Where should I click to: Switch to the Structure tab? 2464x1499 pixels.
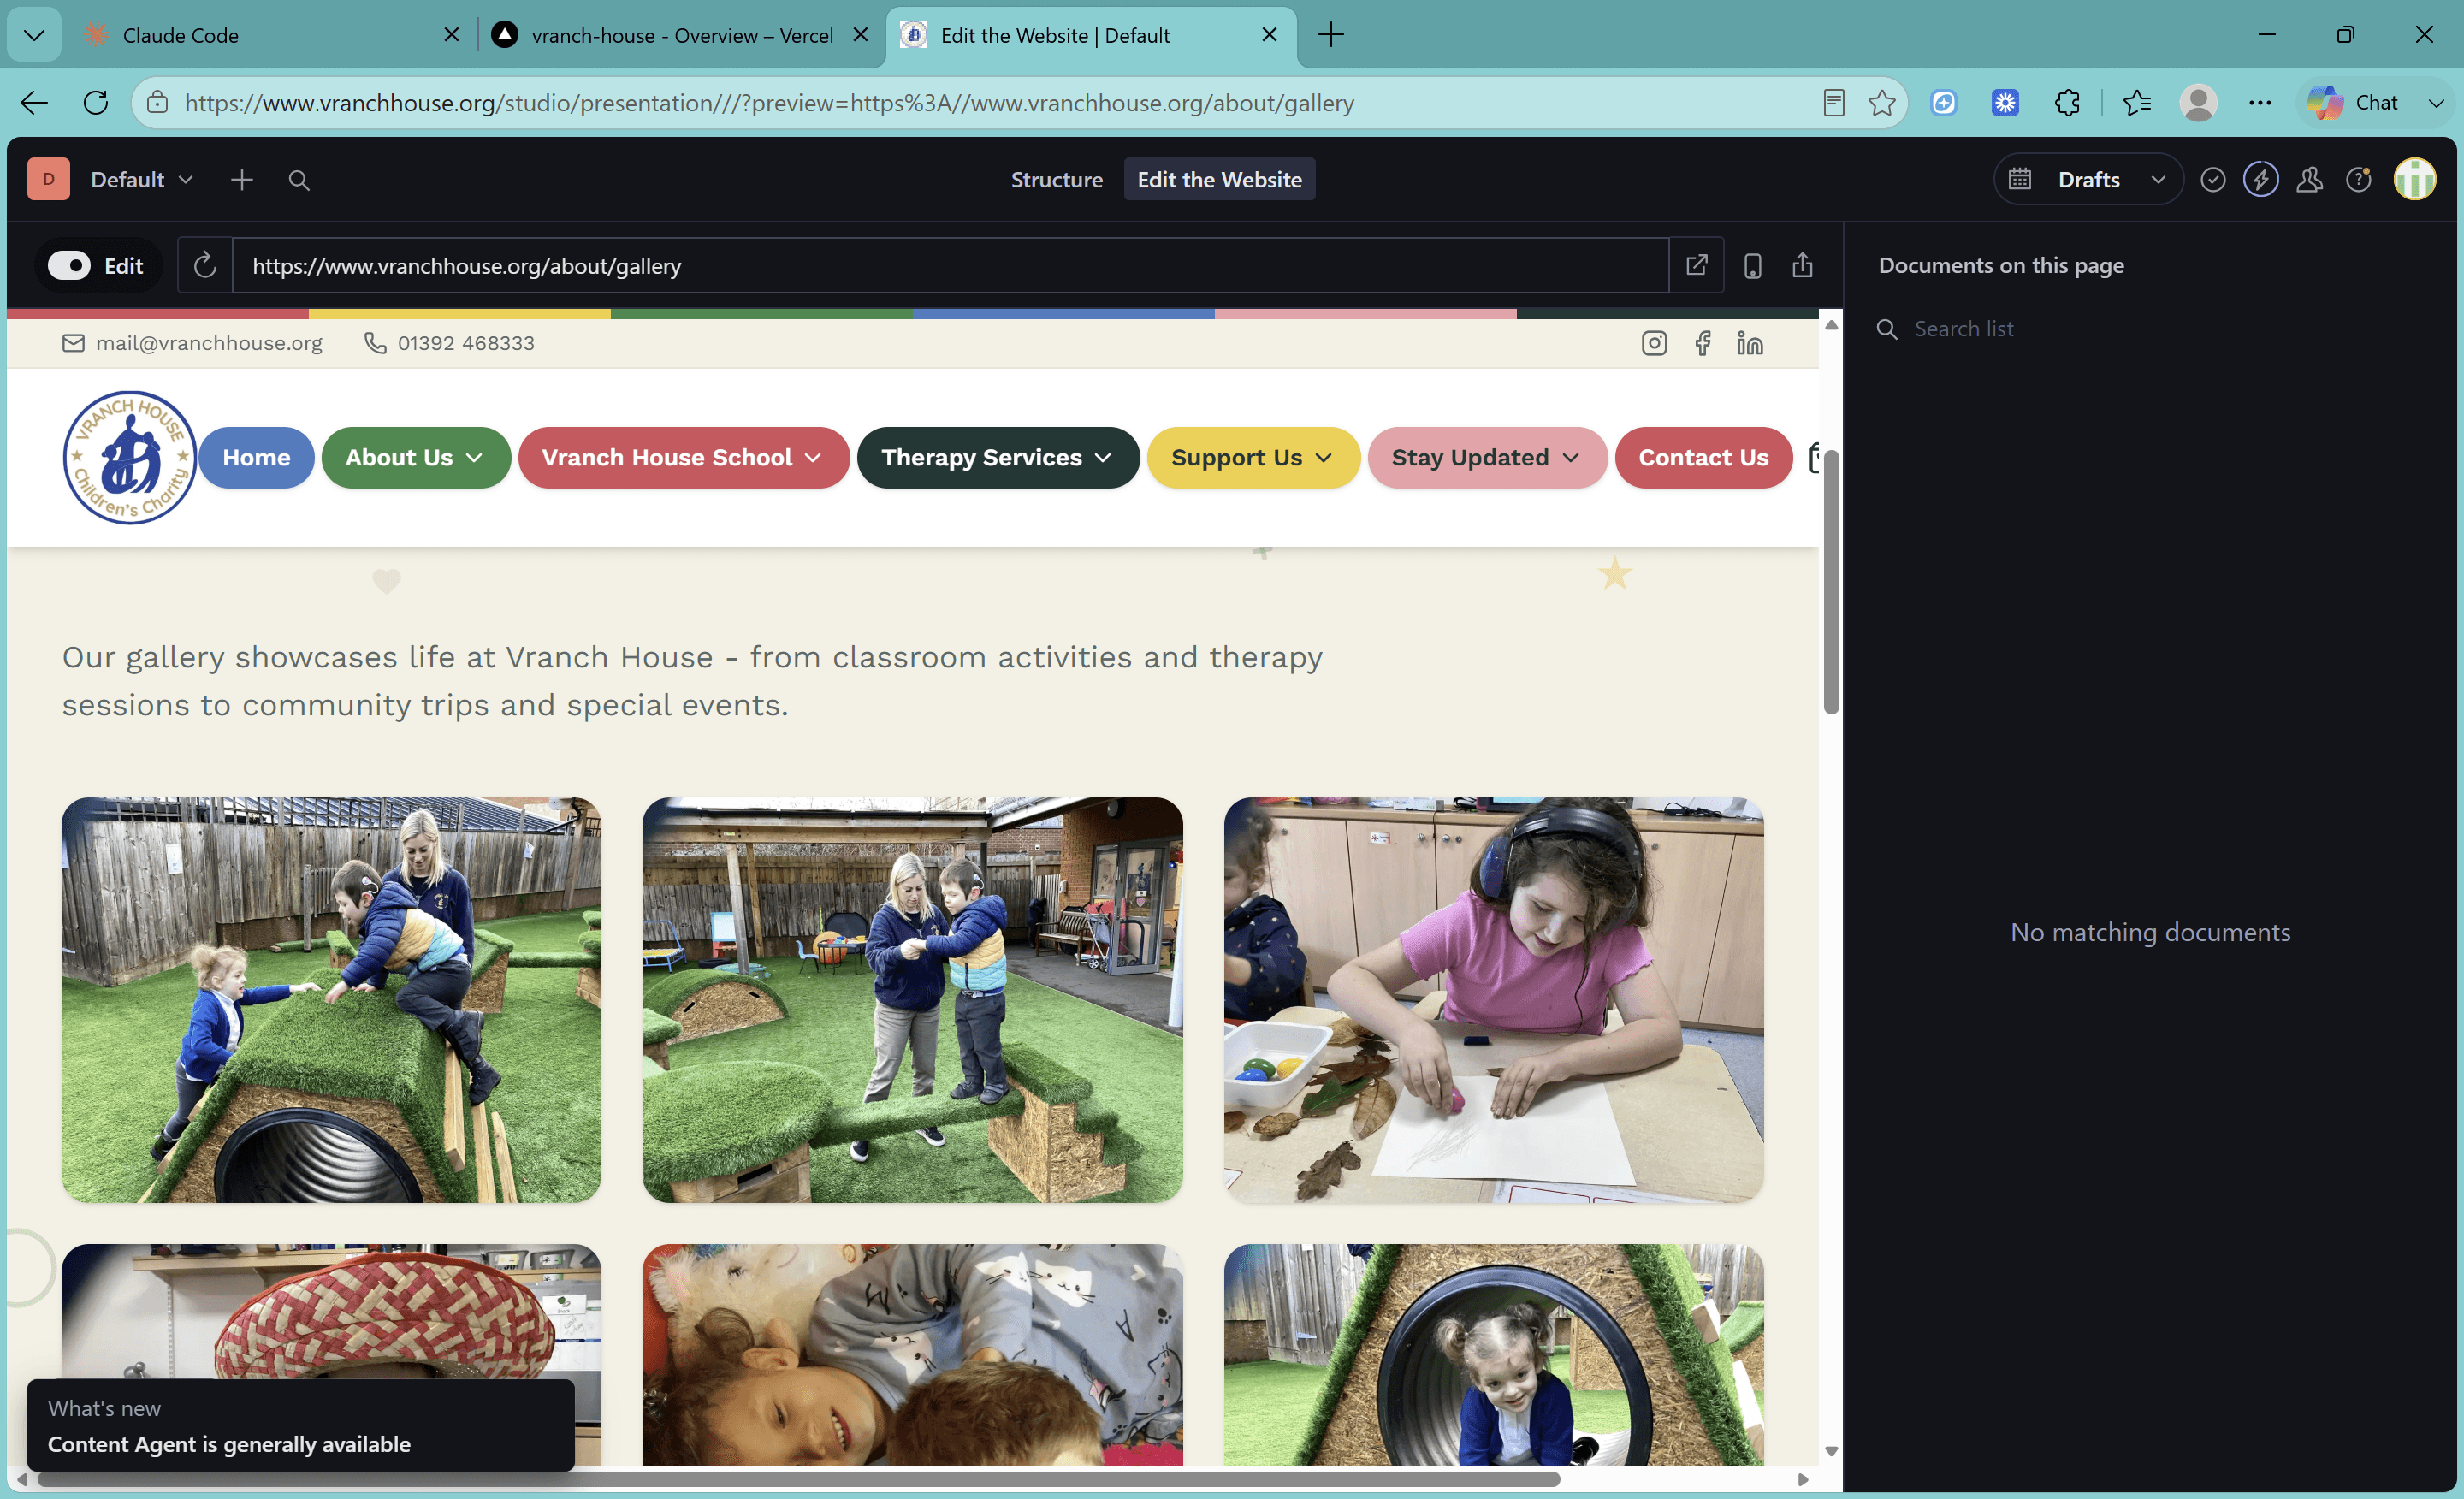pyautogui.click(x=1056, y=179)
